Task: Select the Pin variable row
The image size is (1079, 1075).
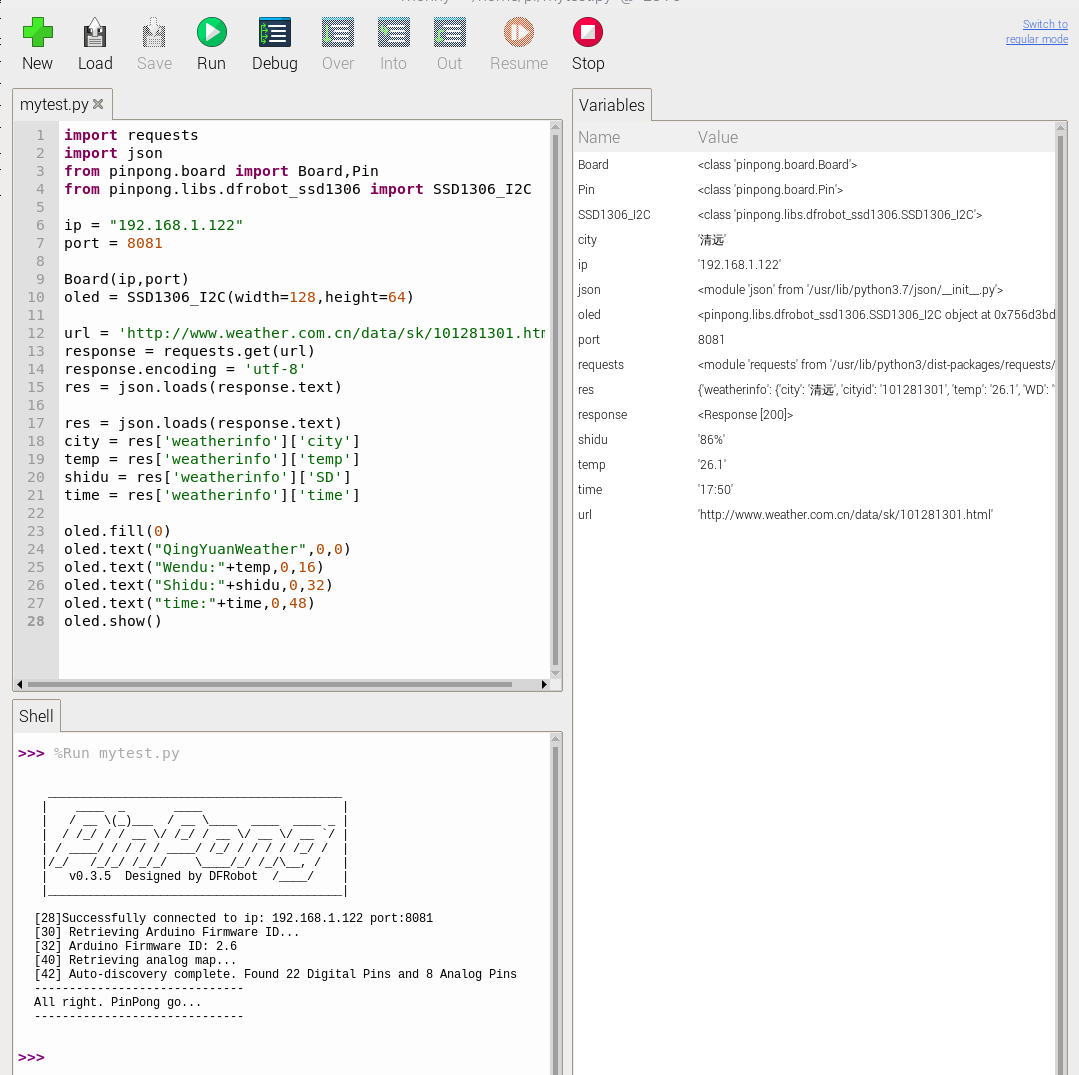Action: tap(815, 189)
